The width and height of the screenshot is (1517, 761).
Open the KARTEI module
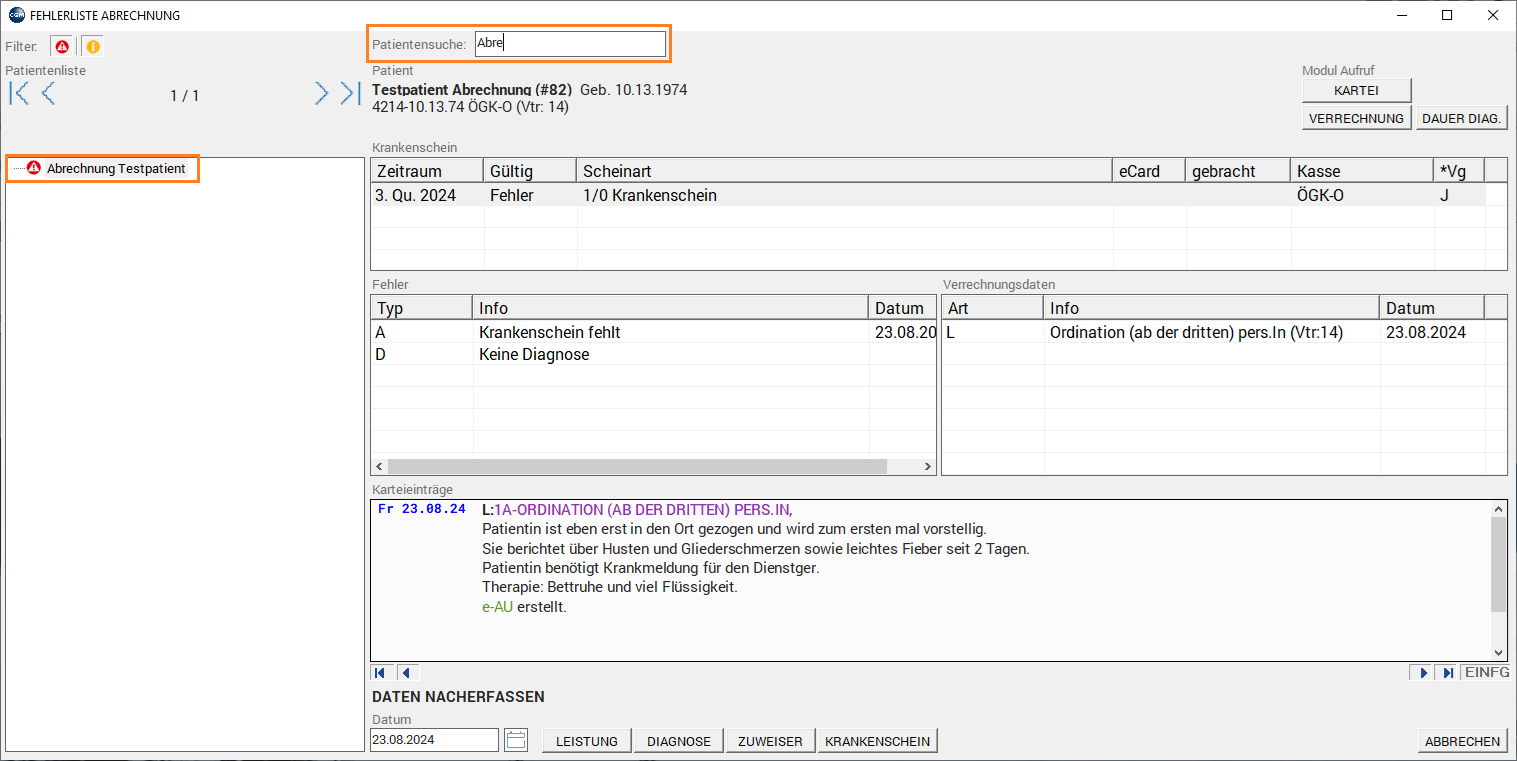click(1356, 90)
